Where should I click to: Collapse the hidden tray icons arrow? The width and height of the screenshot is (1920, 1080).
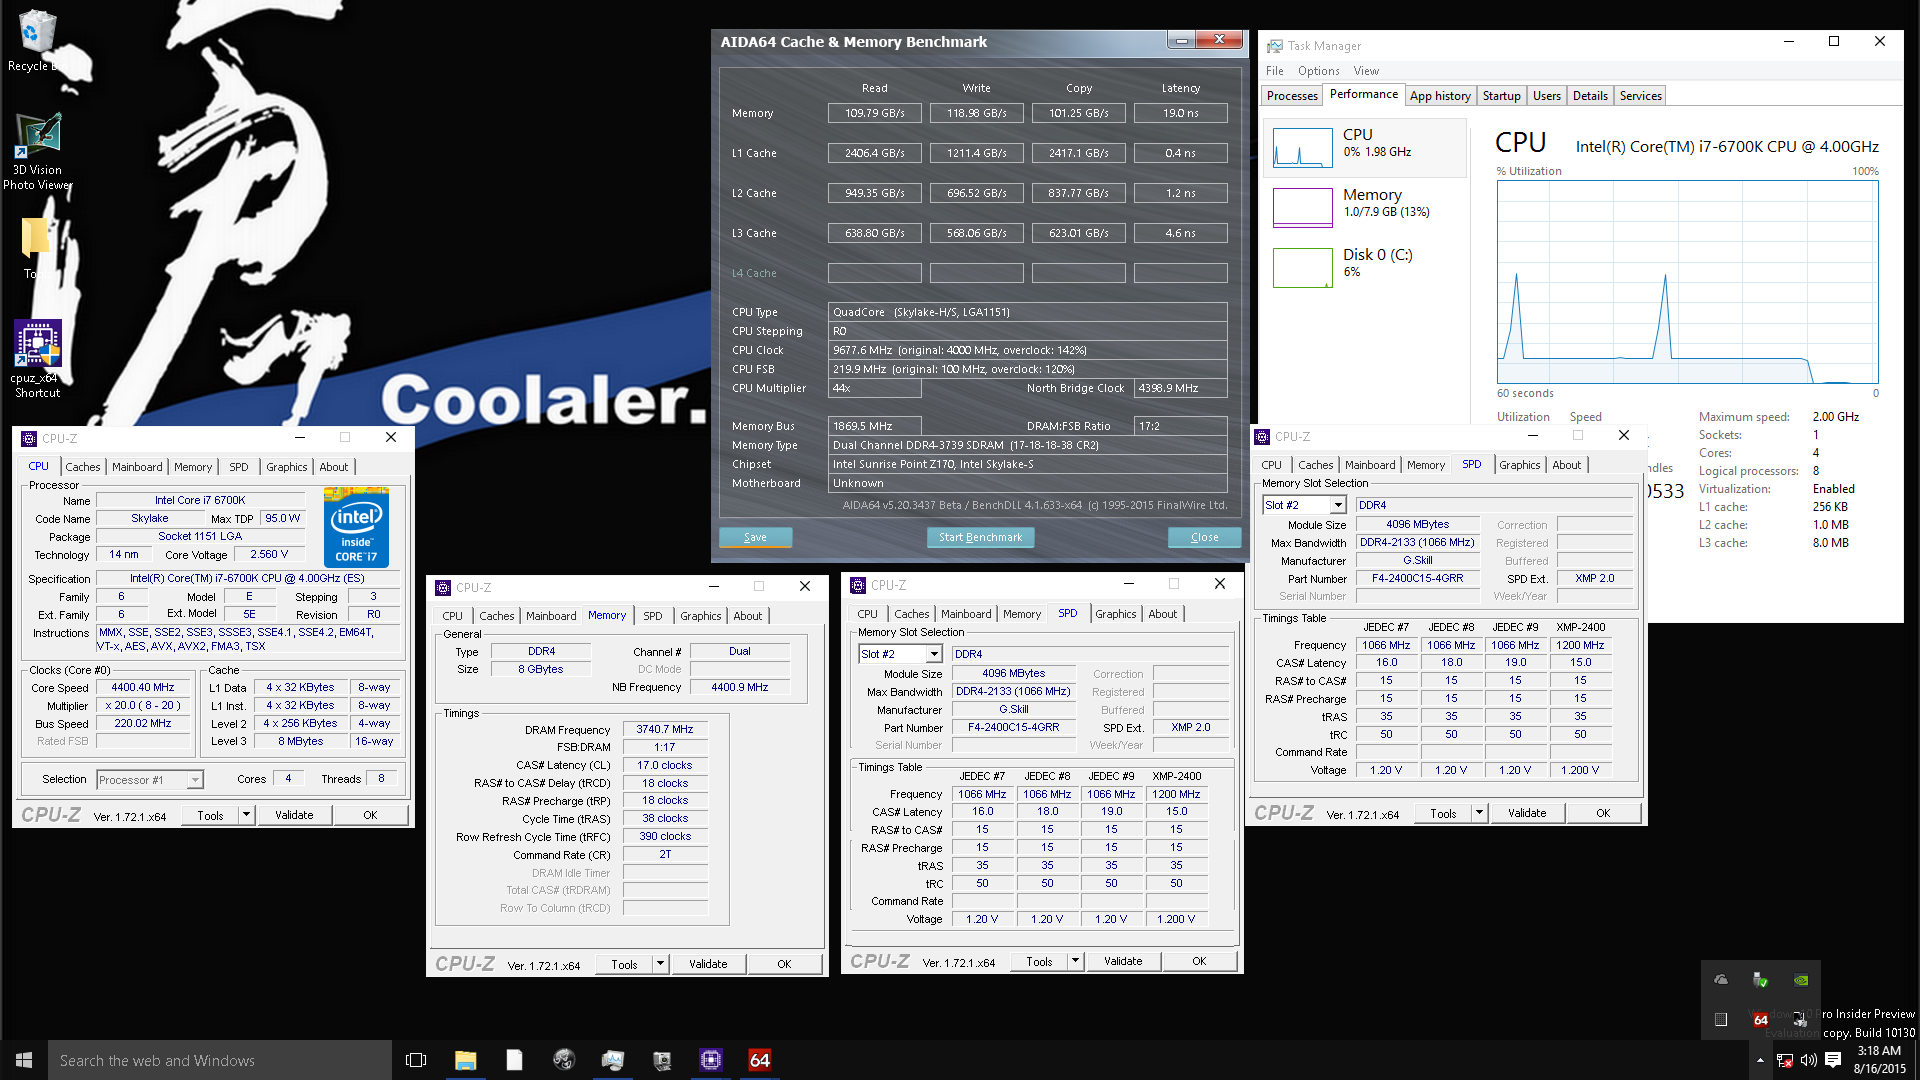point(1760,1060)
